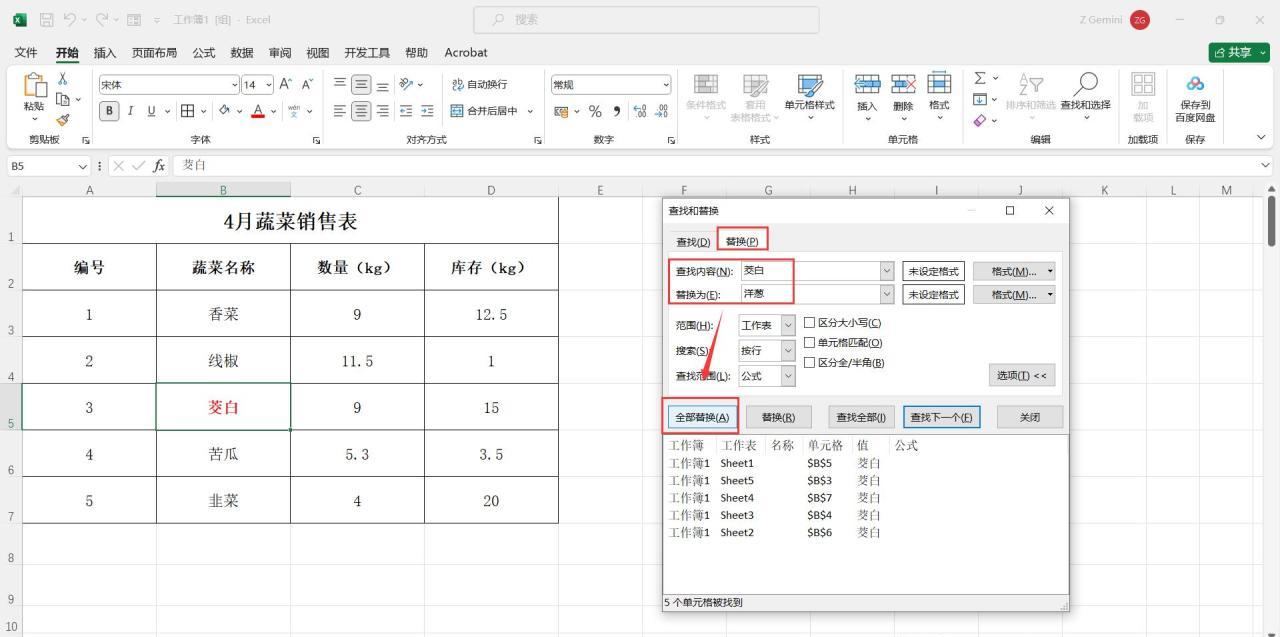Click the Underline U icon
Viewport: 1280px width, 637px height.
point(151,110)
